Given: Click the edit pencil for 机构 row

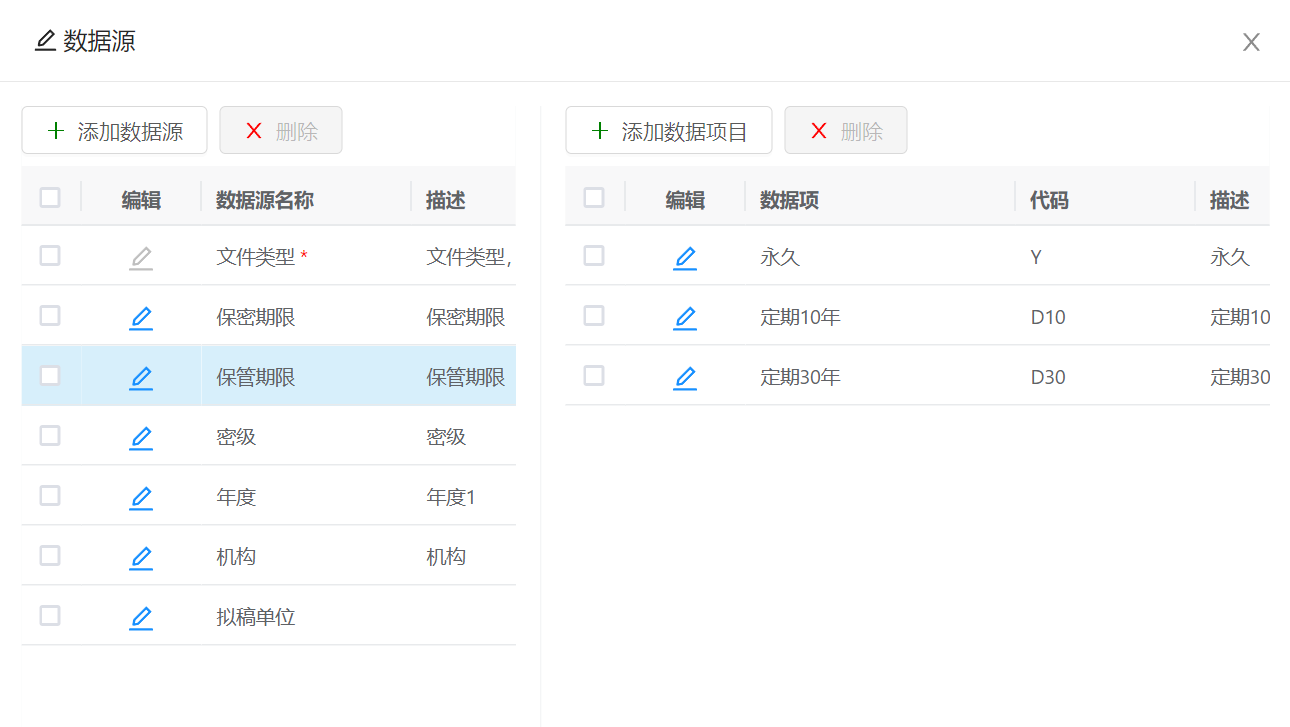Looking at the screenshot, I should 141,558.
